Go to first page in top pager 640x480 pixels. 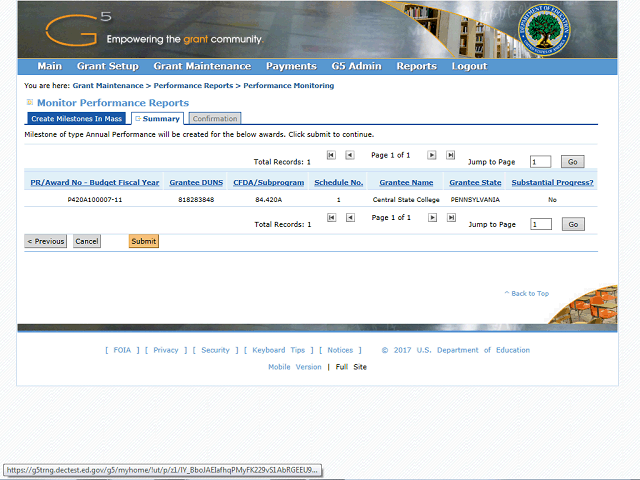pos(331,155)
